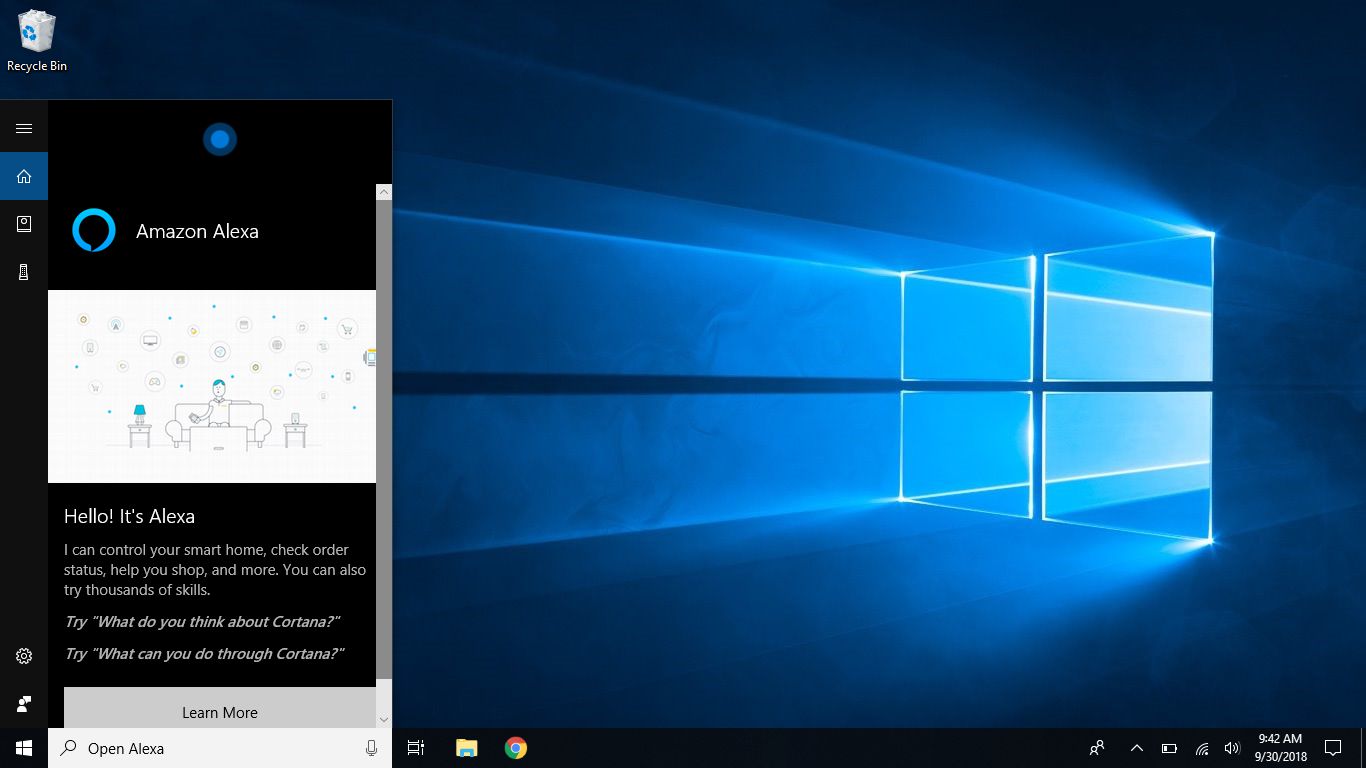Open the Recycle Bin desktop icon
This screenshot has width=1366, height=768.
click(x=37, y=41)
